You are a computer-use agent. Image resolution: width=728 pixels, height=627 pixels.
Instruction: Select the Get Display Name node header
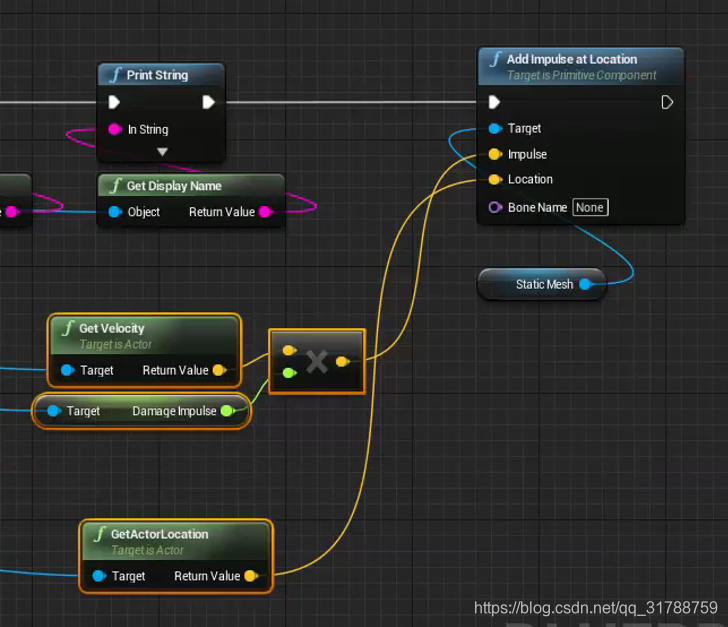[x=191, y=186]
